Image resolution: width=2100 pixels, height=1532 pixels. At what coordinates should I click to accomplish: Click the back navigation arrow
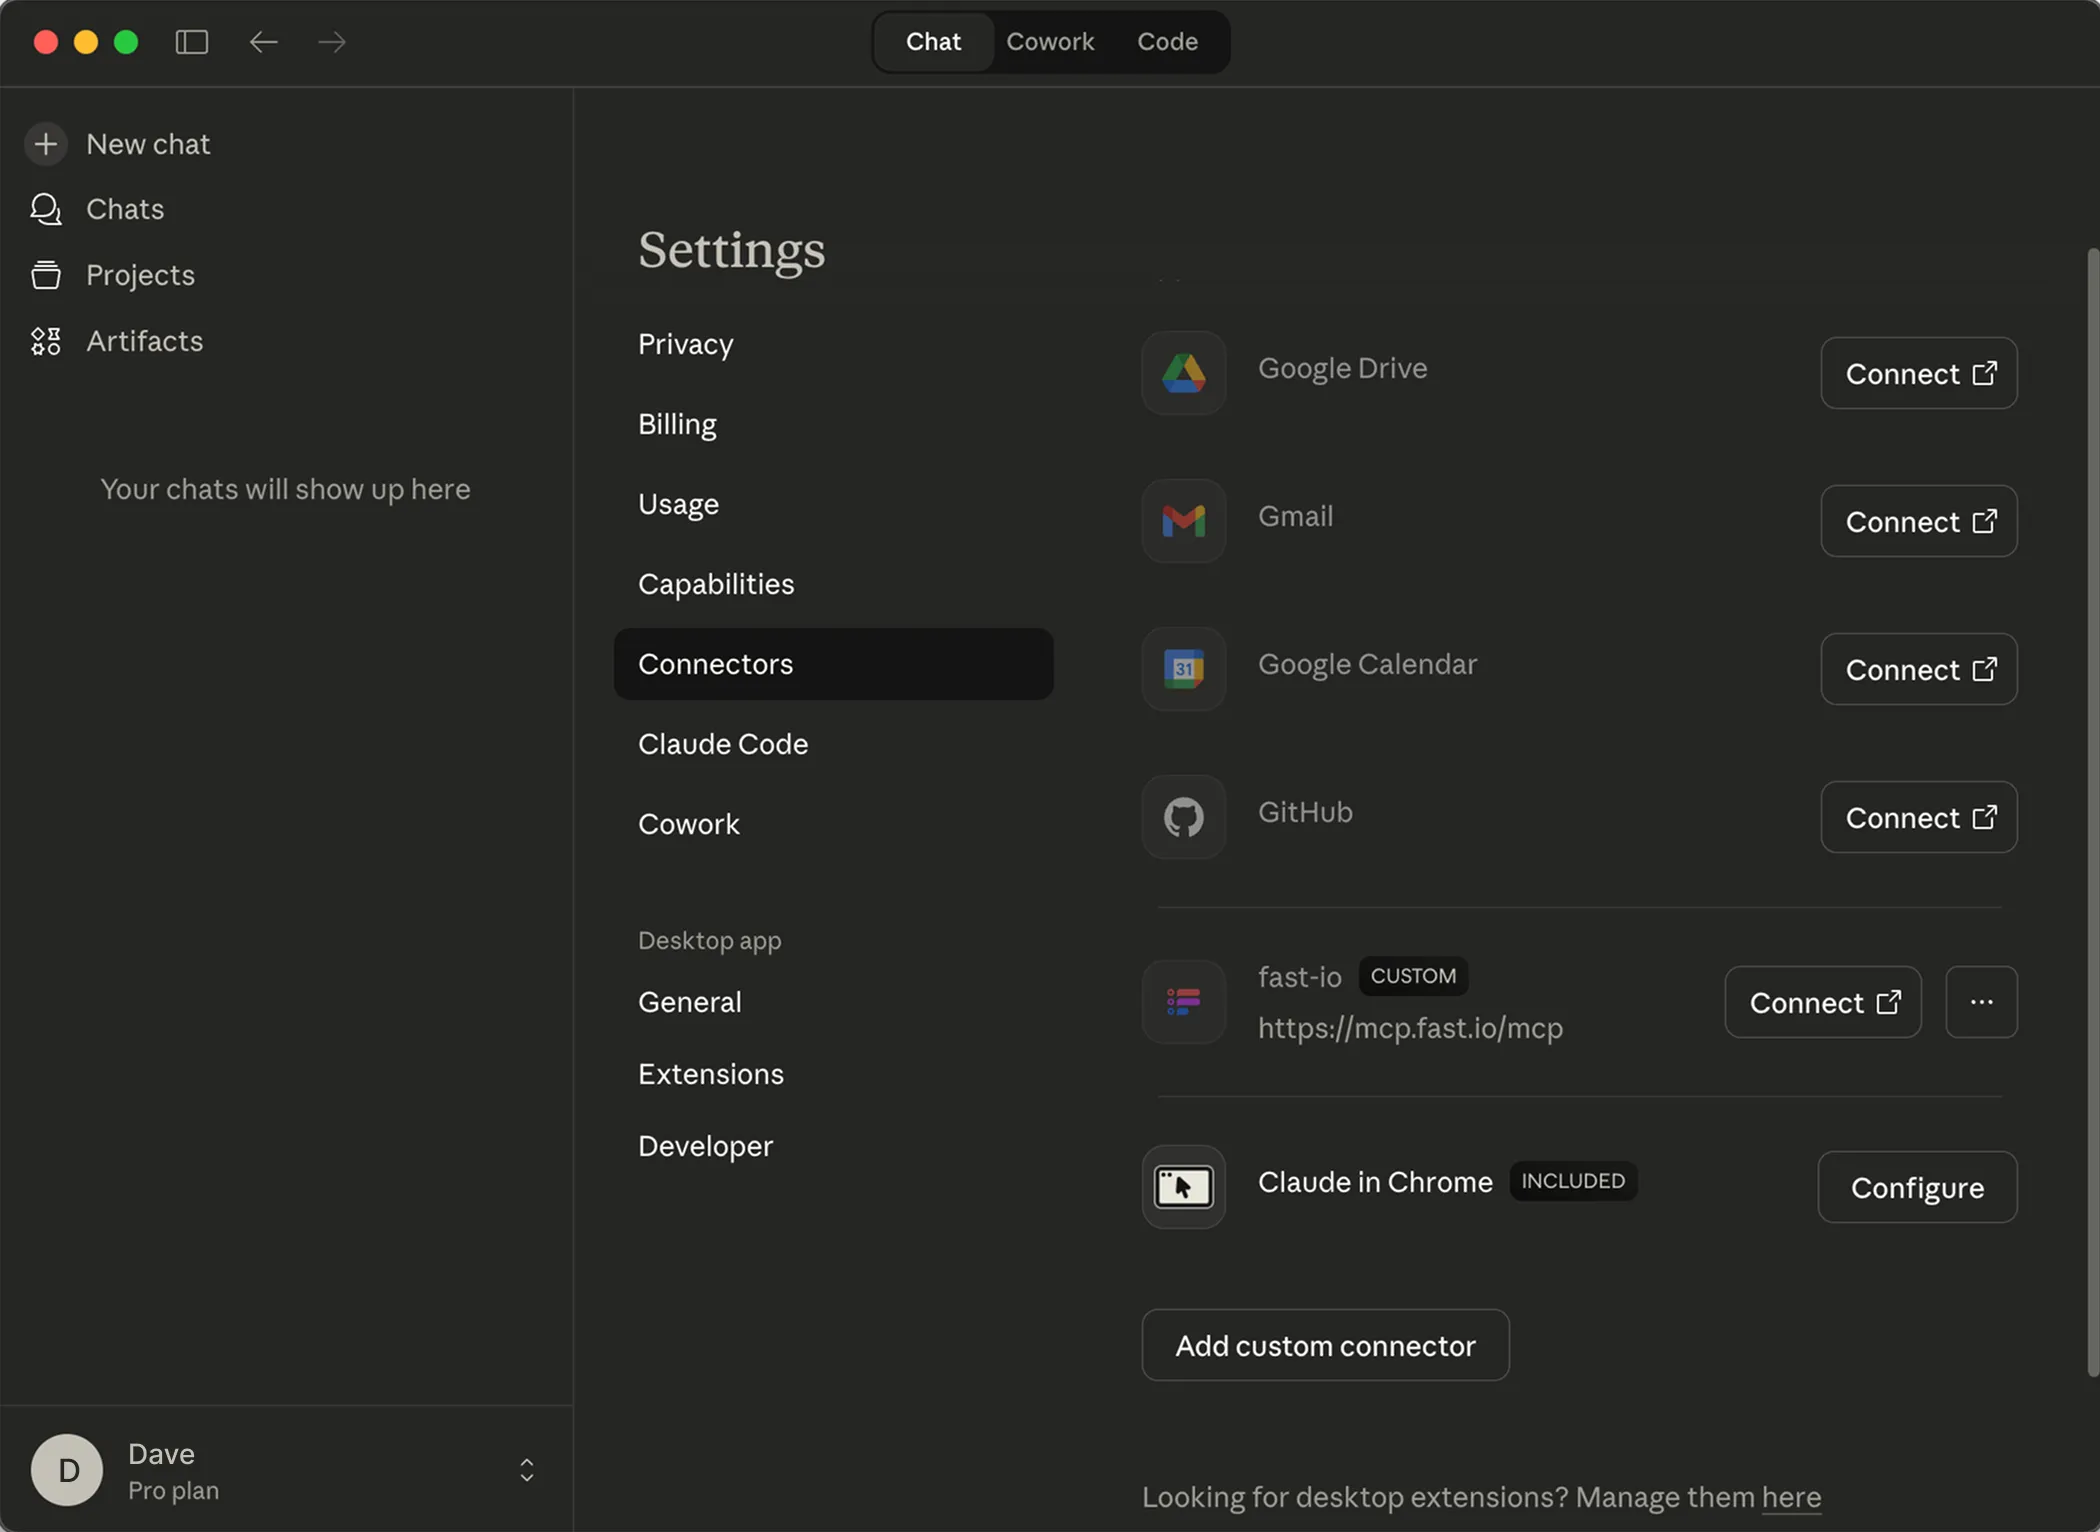[263, 42]
